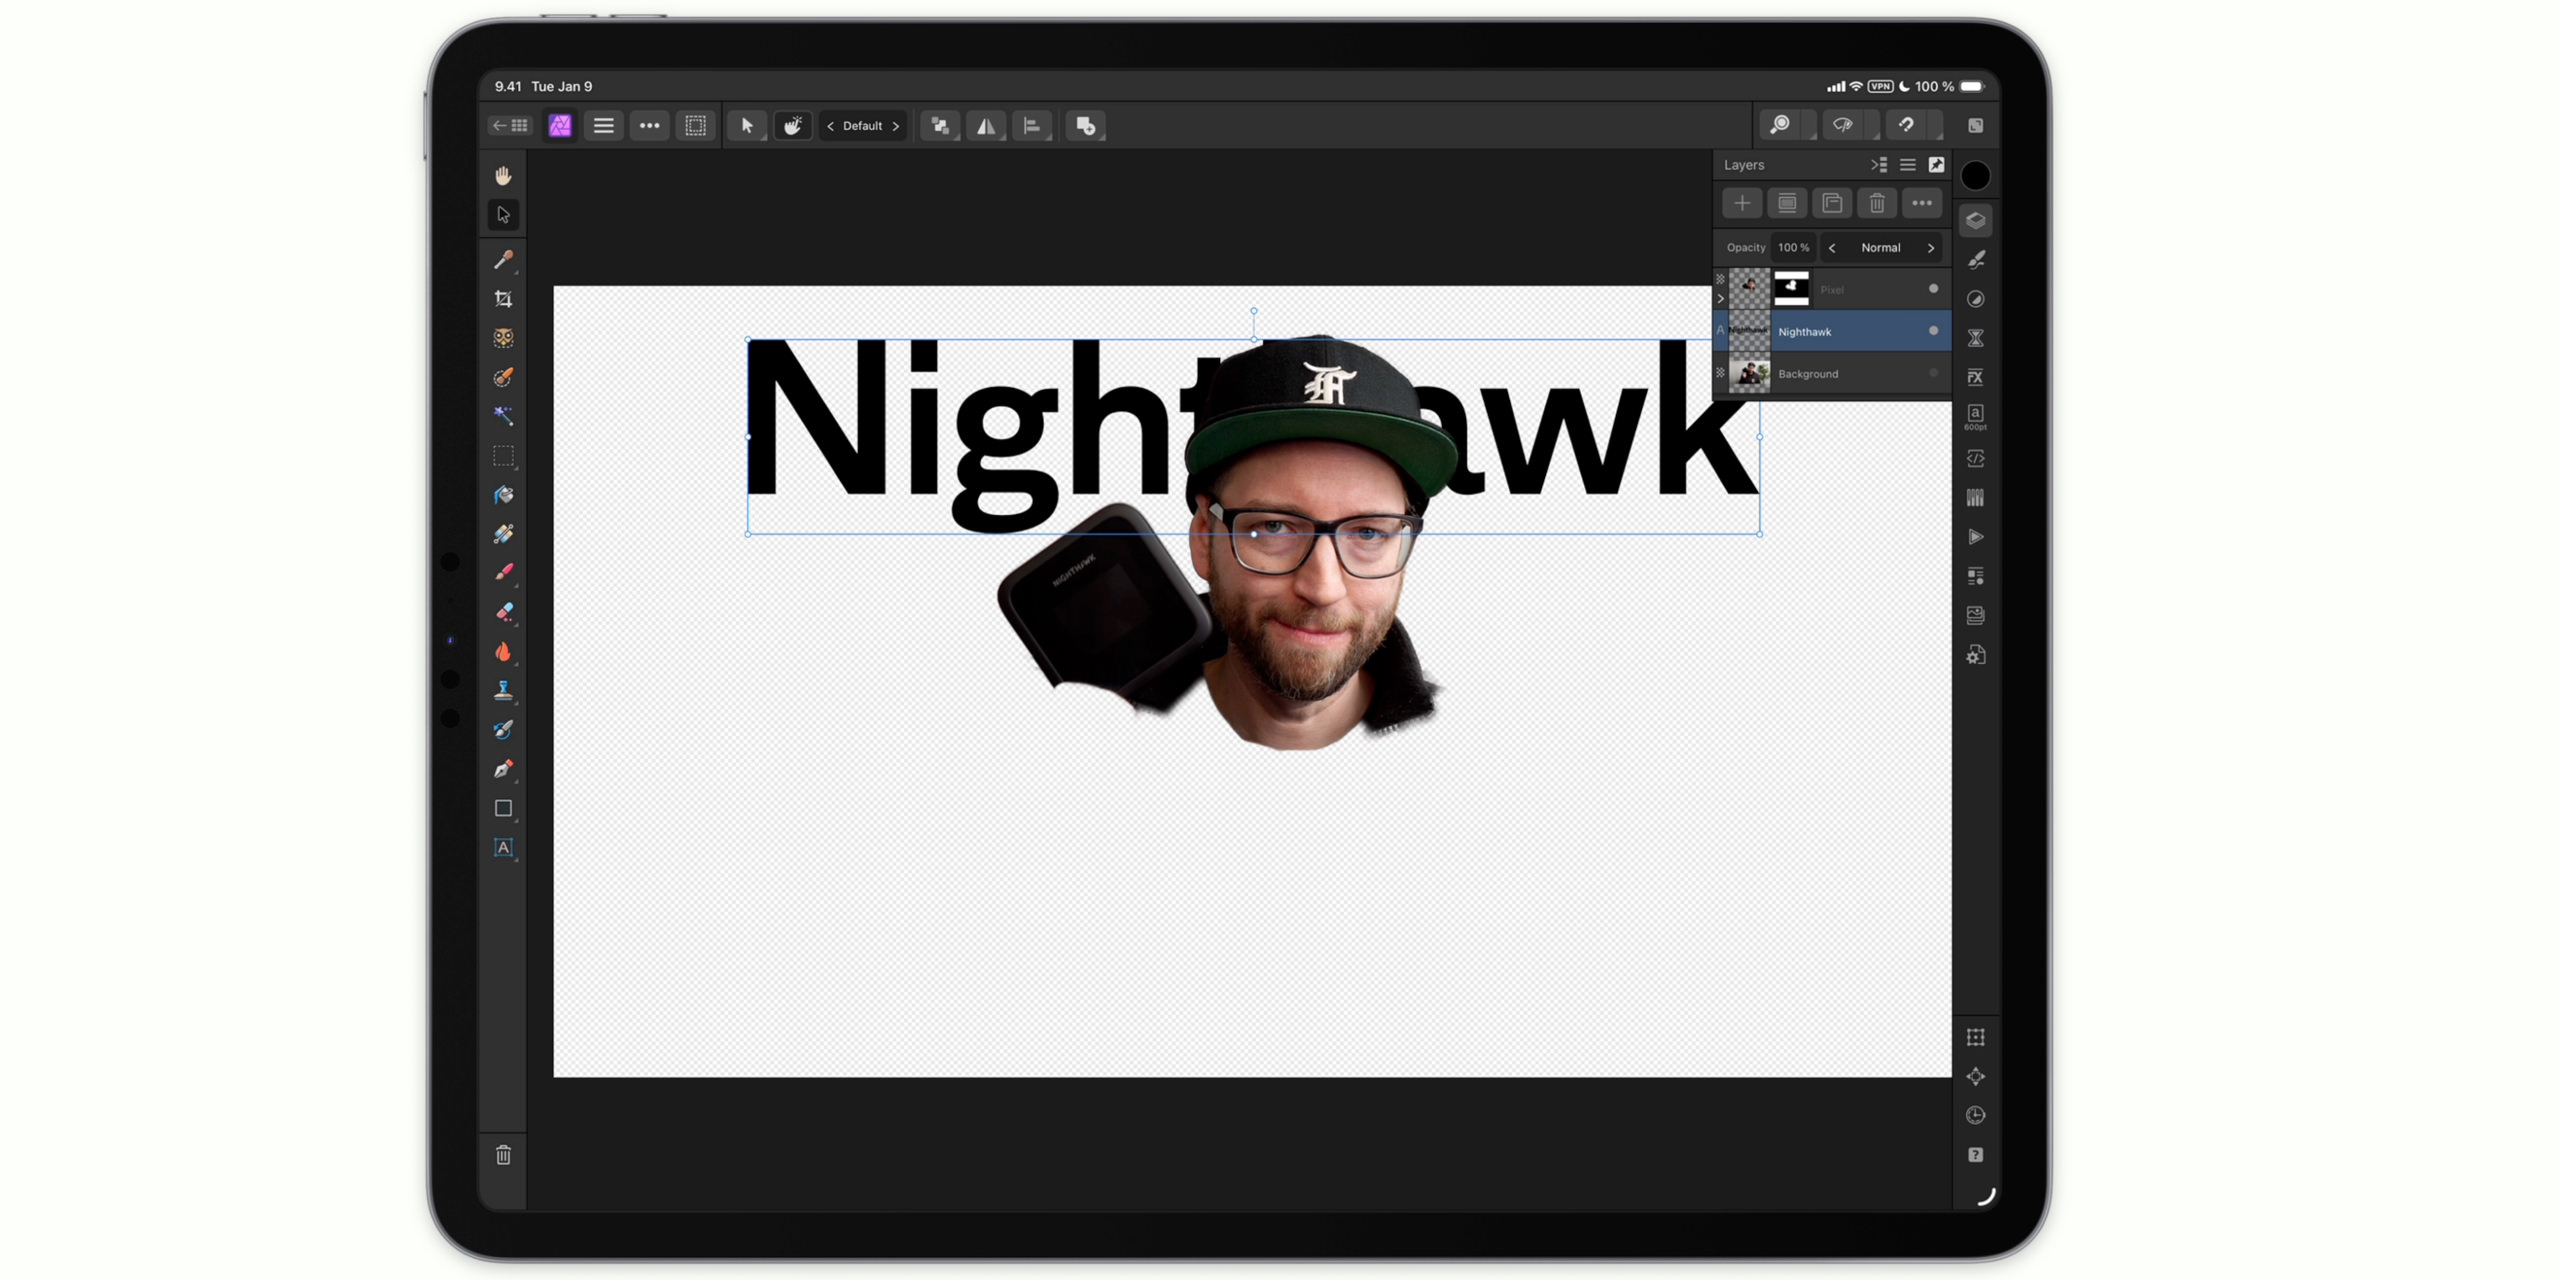
Task: Select the Crop tool
Action: click(503, 299)
